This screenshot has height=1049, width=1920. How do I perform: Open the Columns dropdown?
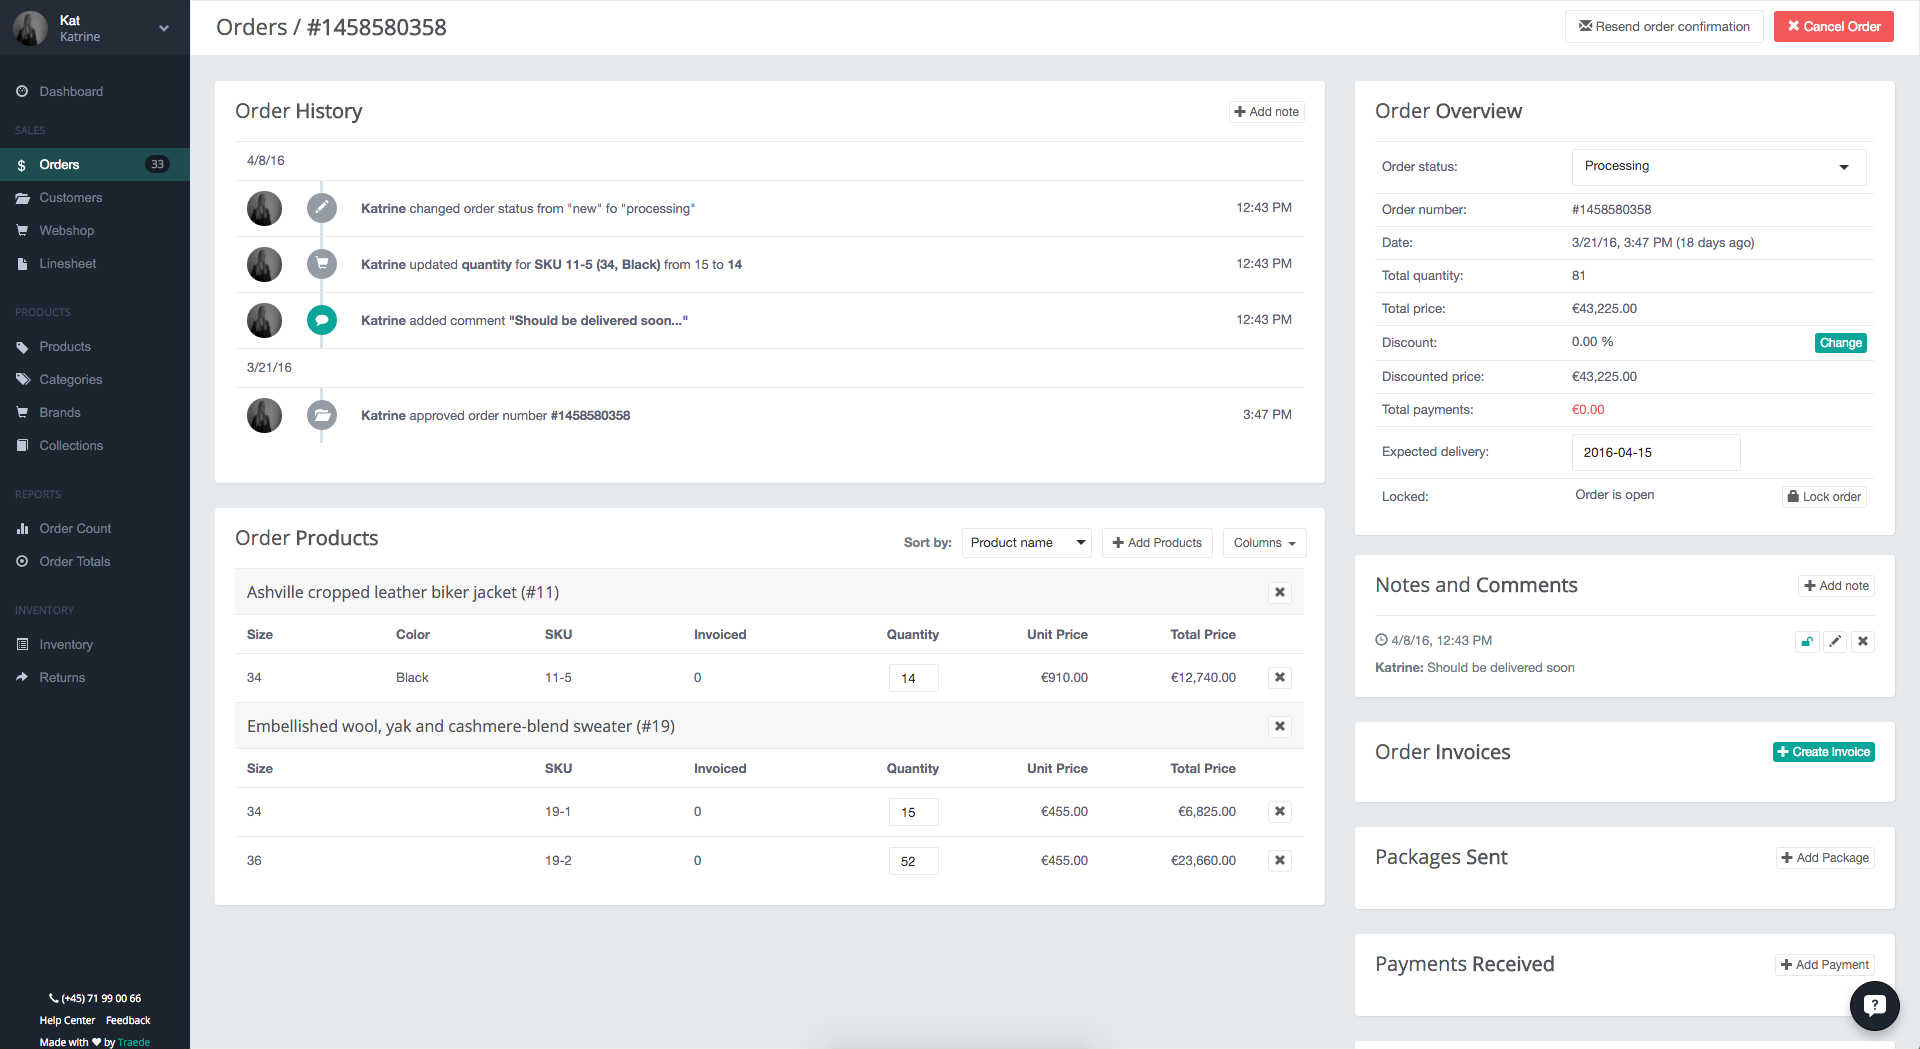(x=1264, y=543)
